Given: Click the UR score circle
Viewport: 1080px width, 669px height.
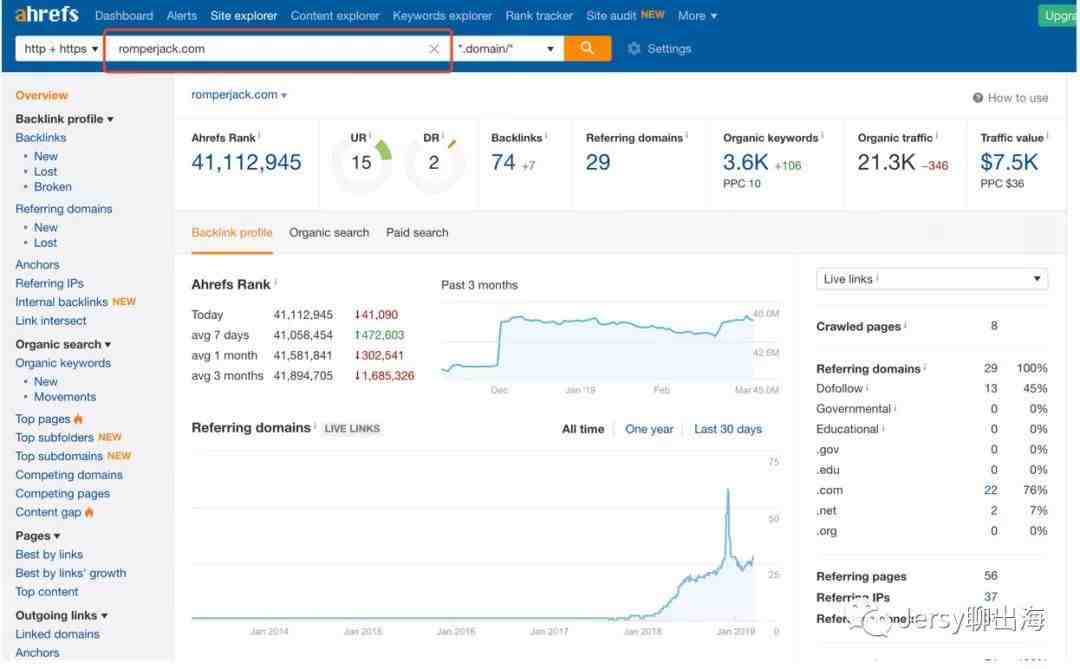Looking at the screenshot, I should click(362, 163).
